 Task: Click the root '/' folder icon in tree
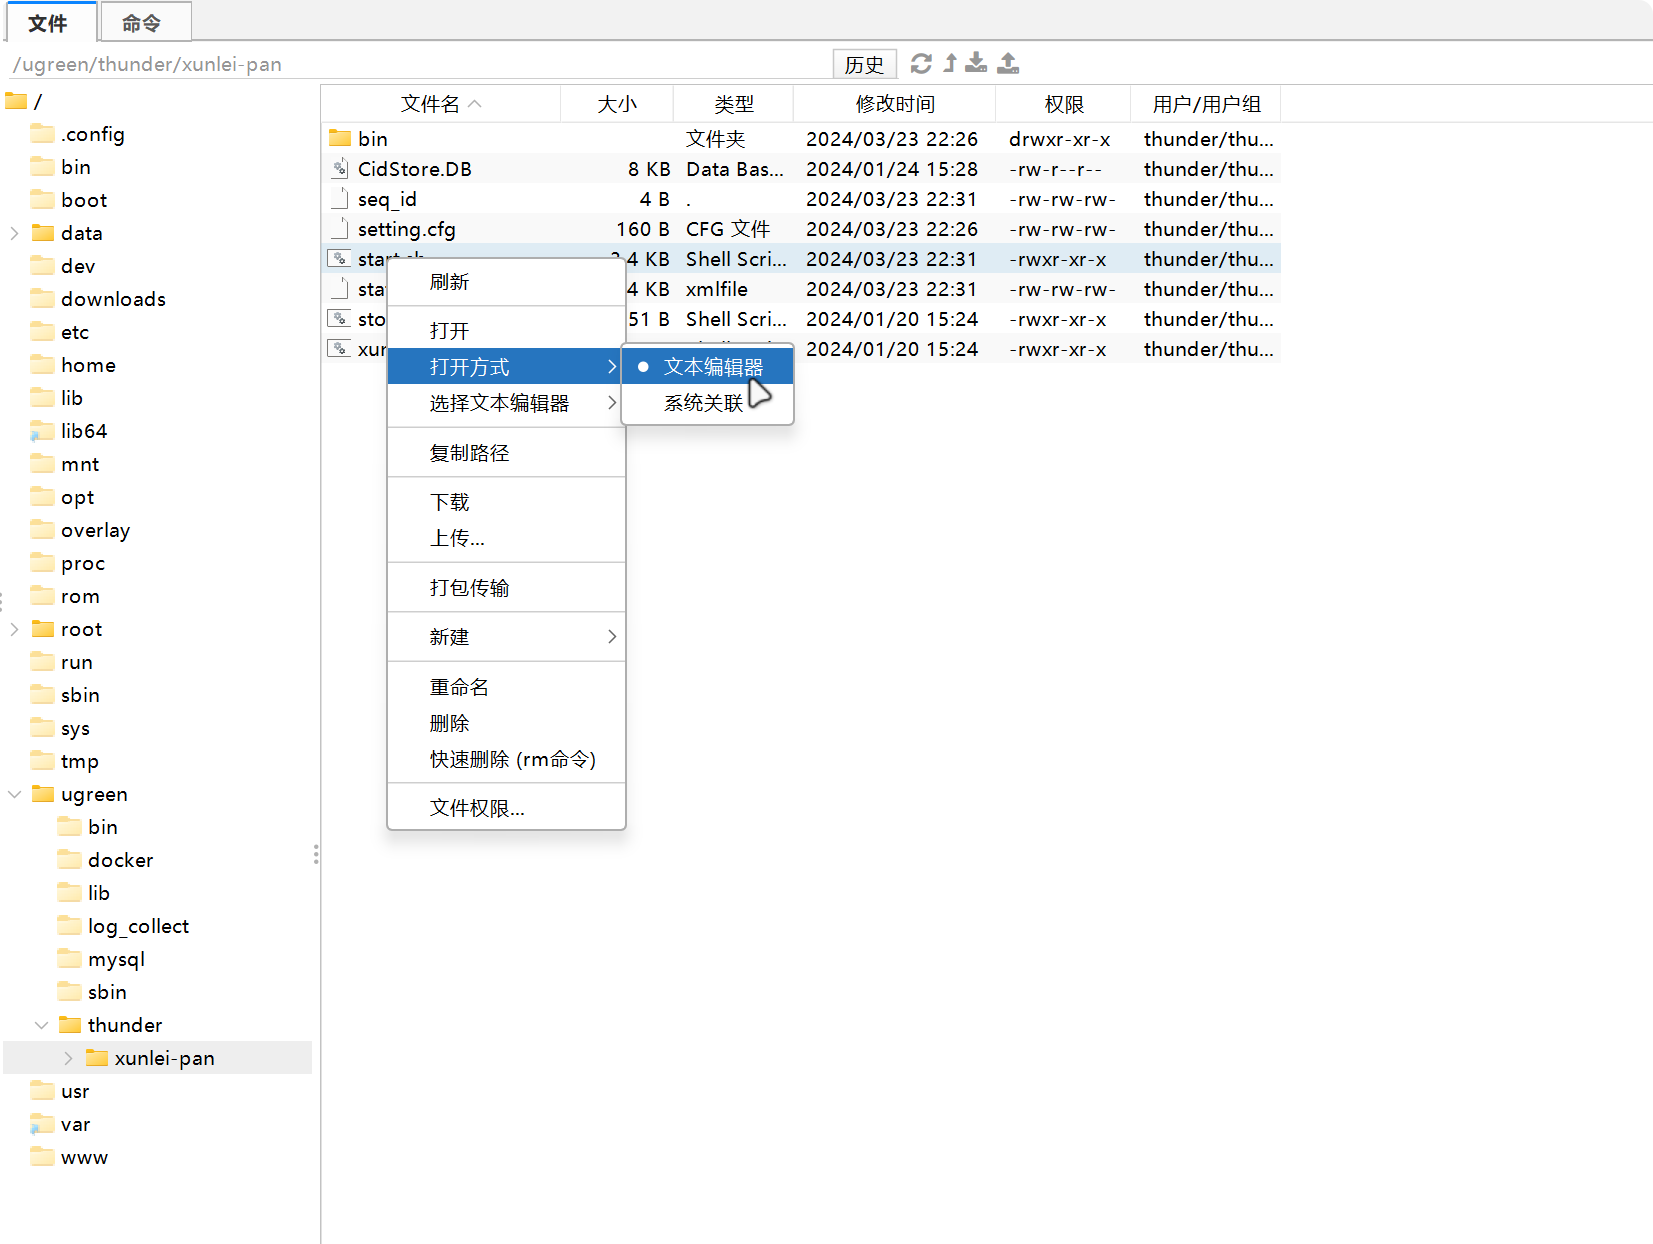(16, 101)
